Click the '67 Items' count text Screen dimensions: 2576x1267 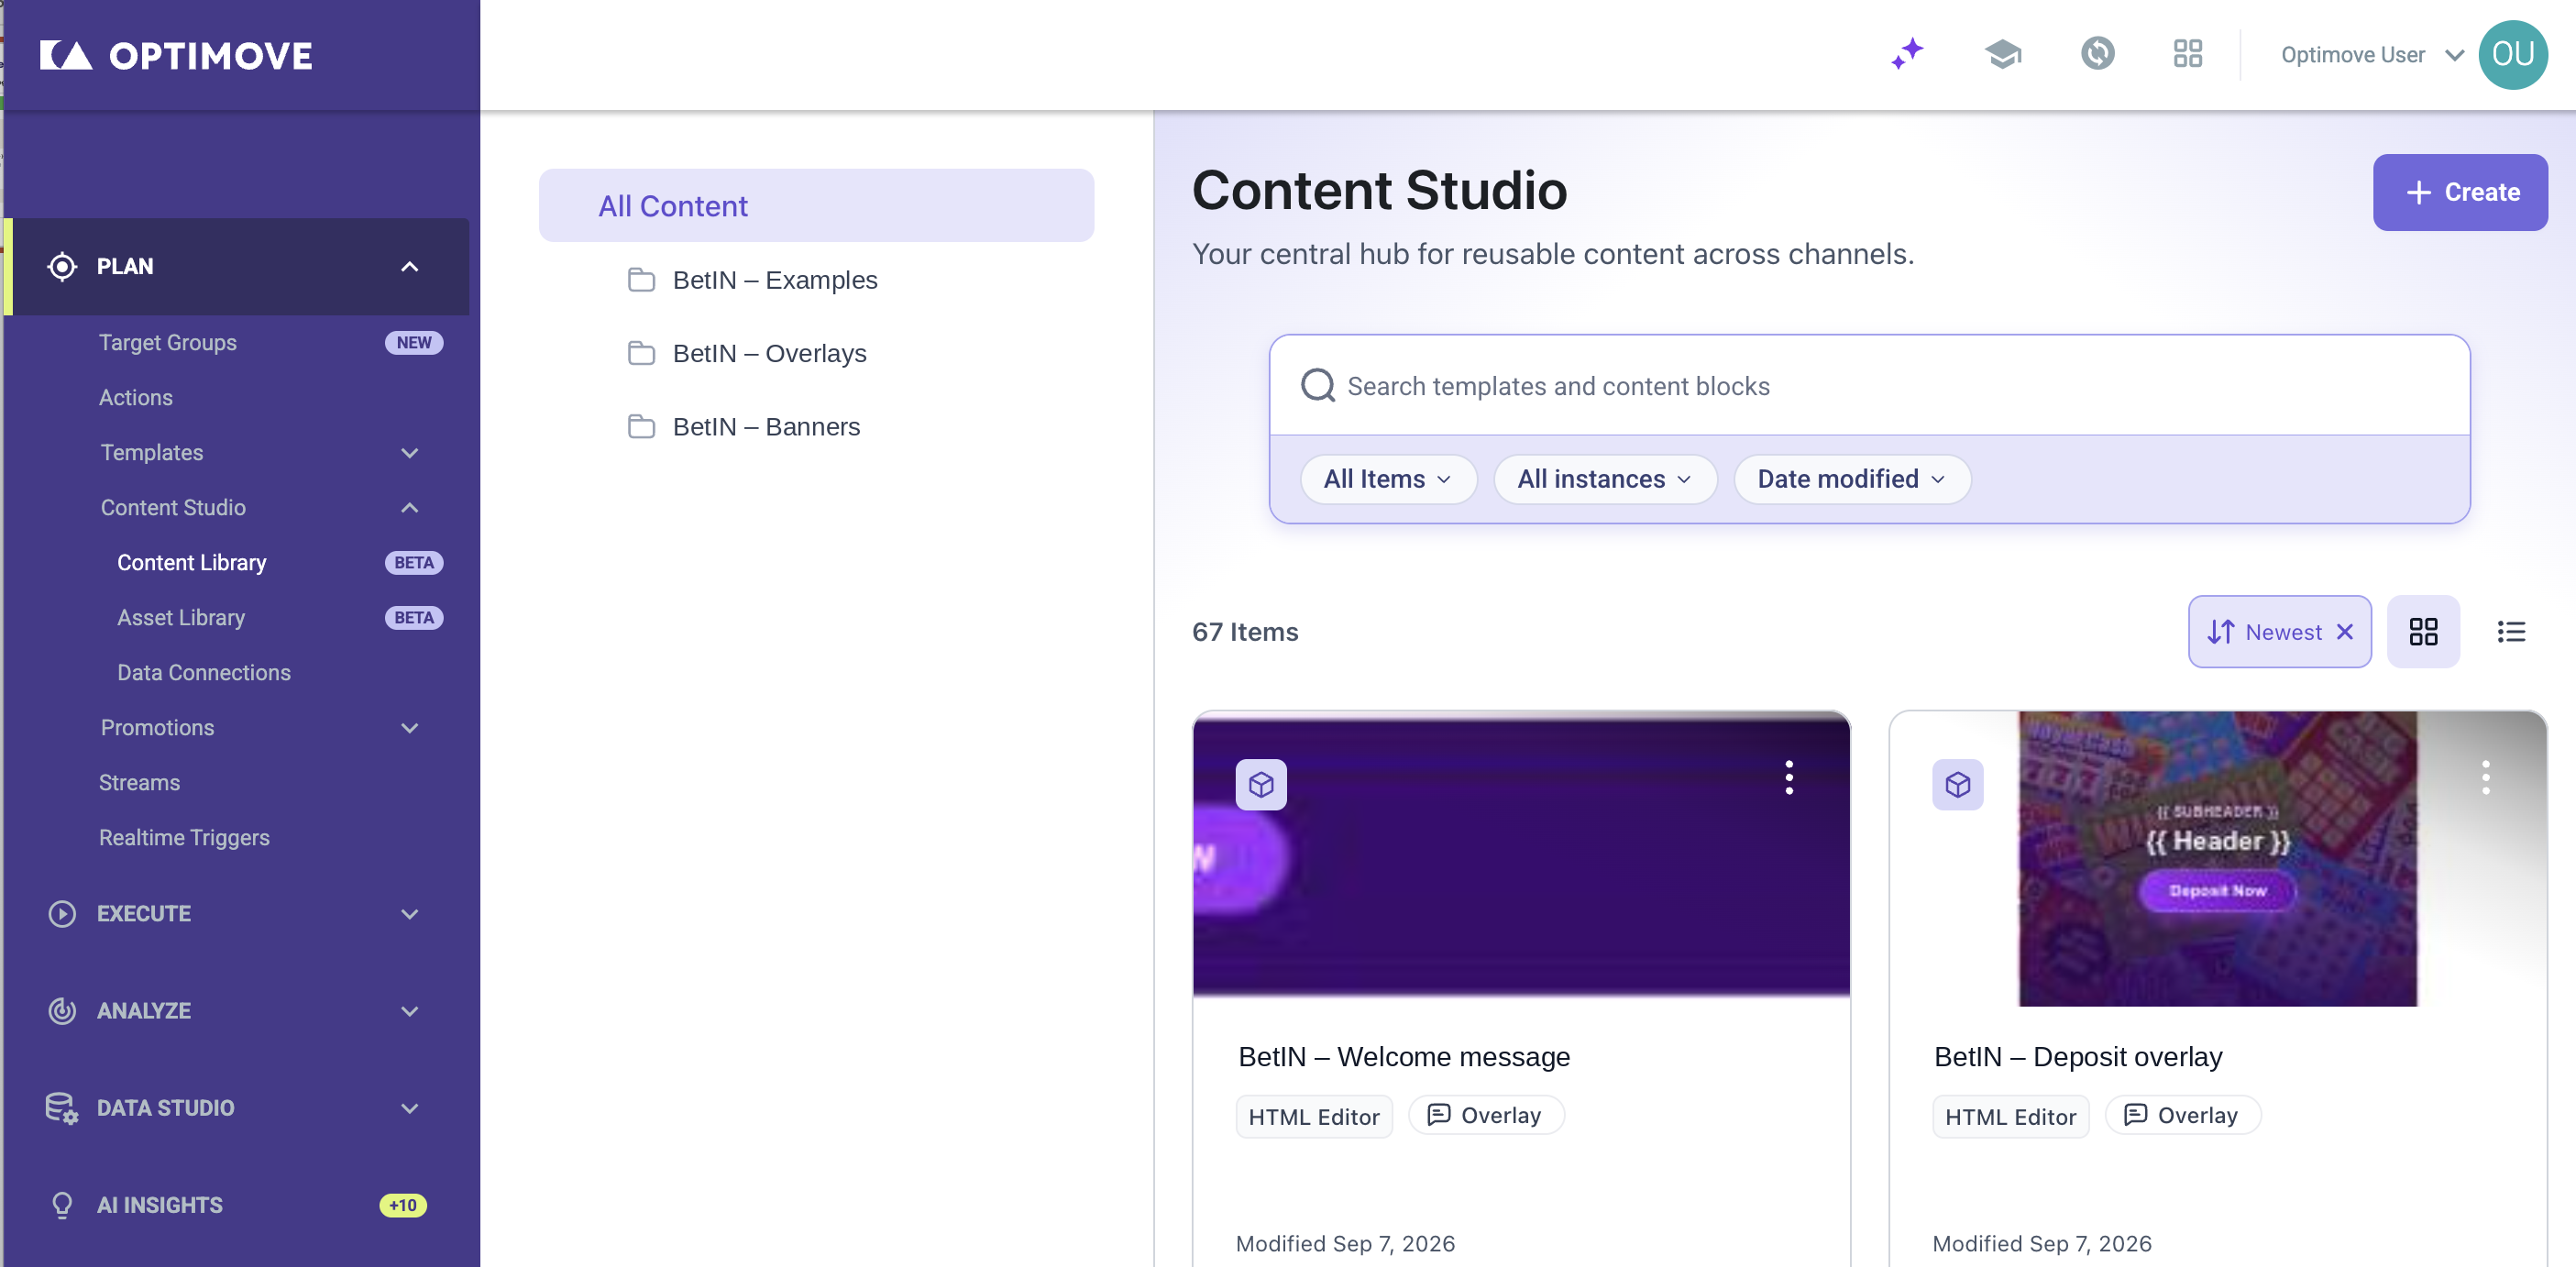pos(1244,632)
